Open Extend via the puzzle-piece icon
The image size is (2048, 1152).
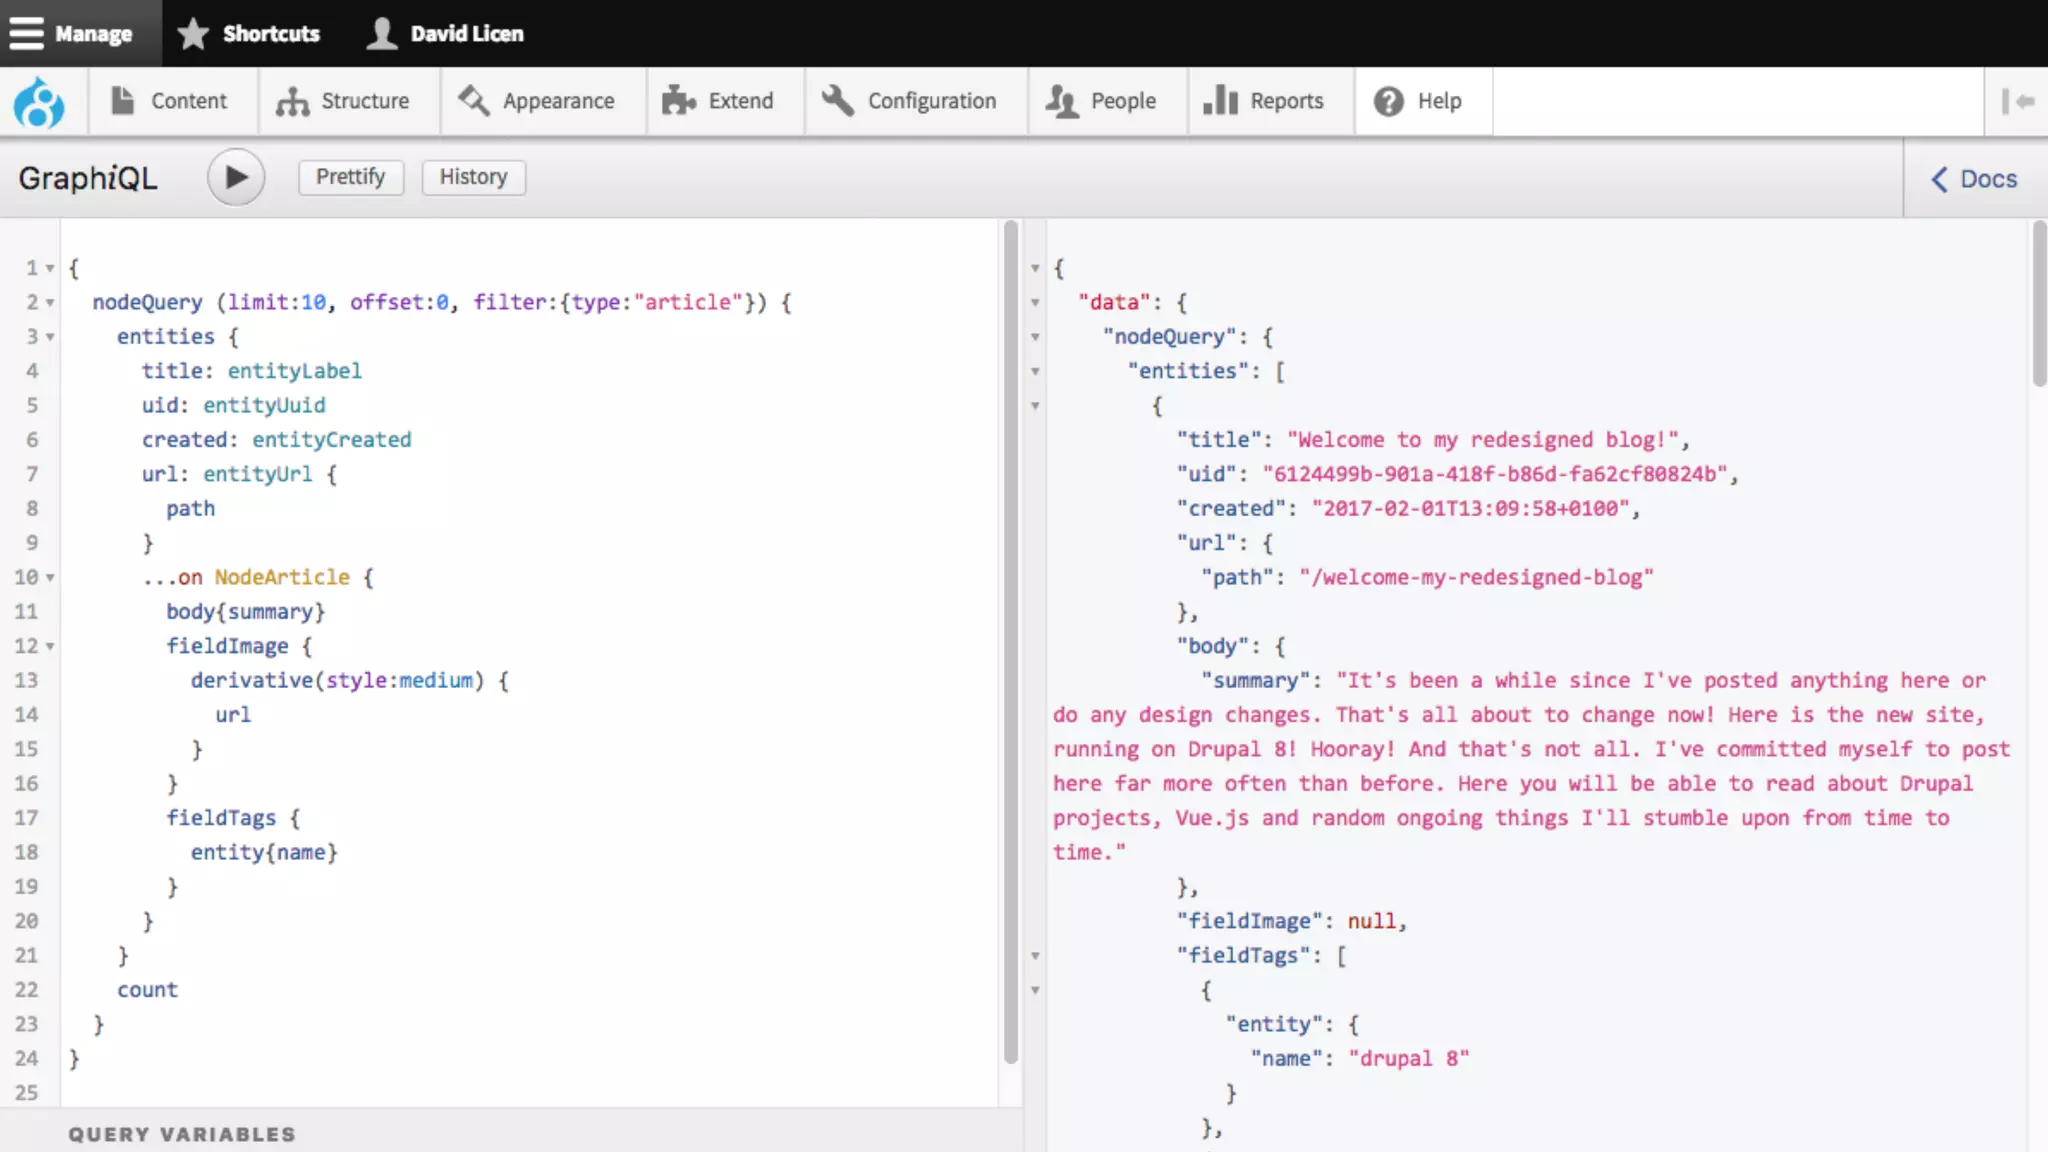click(679, 101)
